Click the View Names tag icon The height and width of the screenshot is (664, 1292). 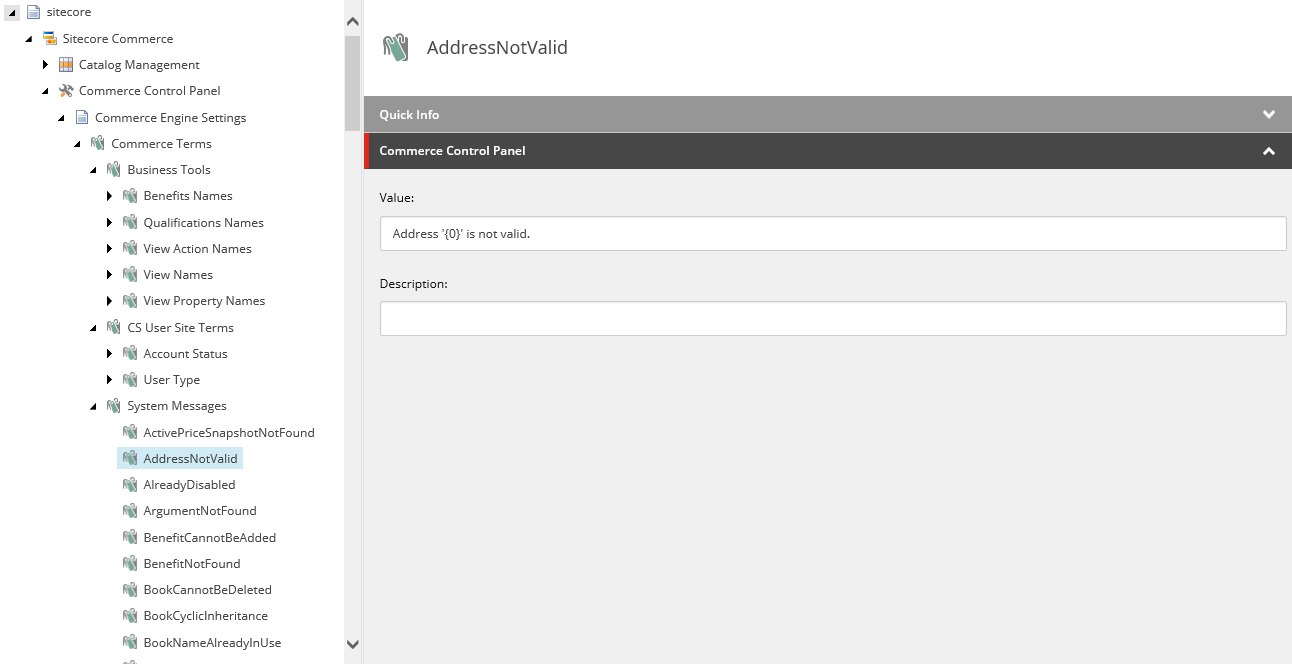(130, 274)
